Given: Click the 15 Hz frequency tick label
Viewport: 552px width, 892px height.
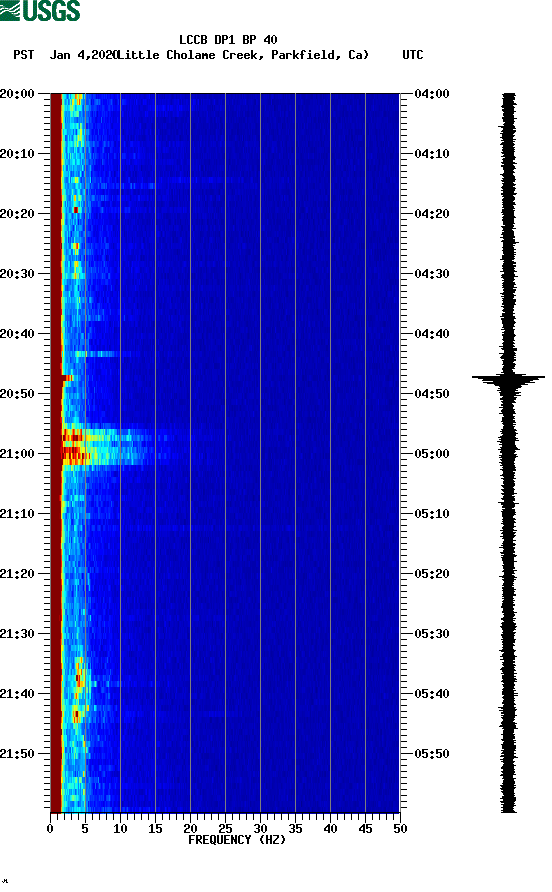Looking at the screenshot, I should click(x=155, y=829).
